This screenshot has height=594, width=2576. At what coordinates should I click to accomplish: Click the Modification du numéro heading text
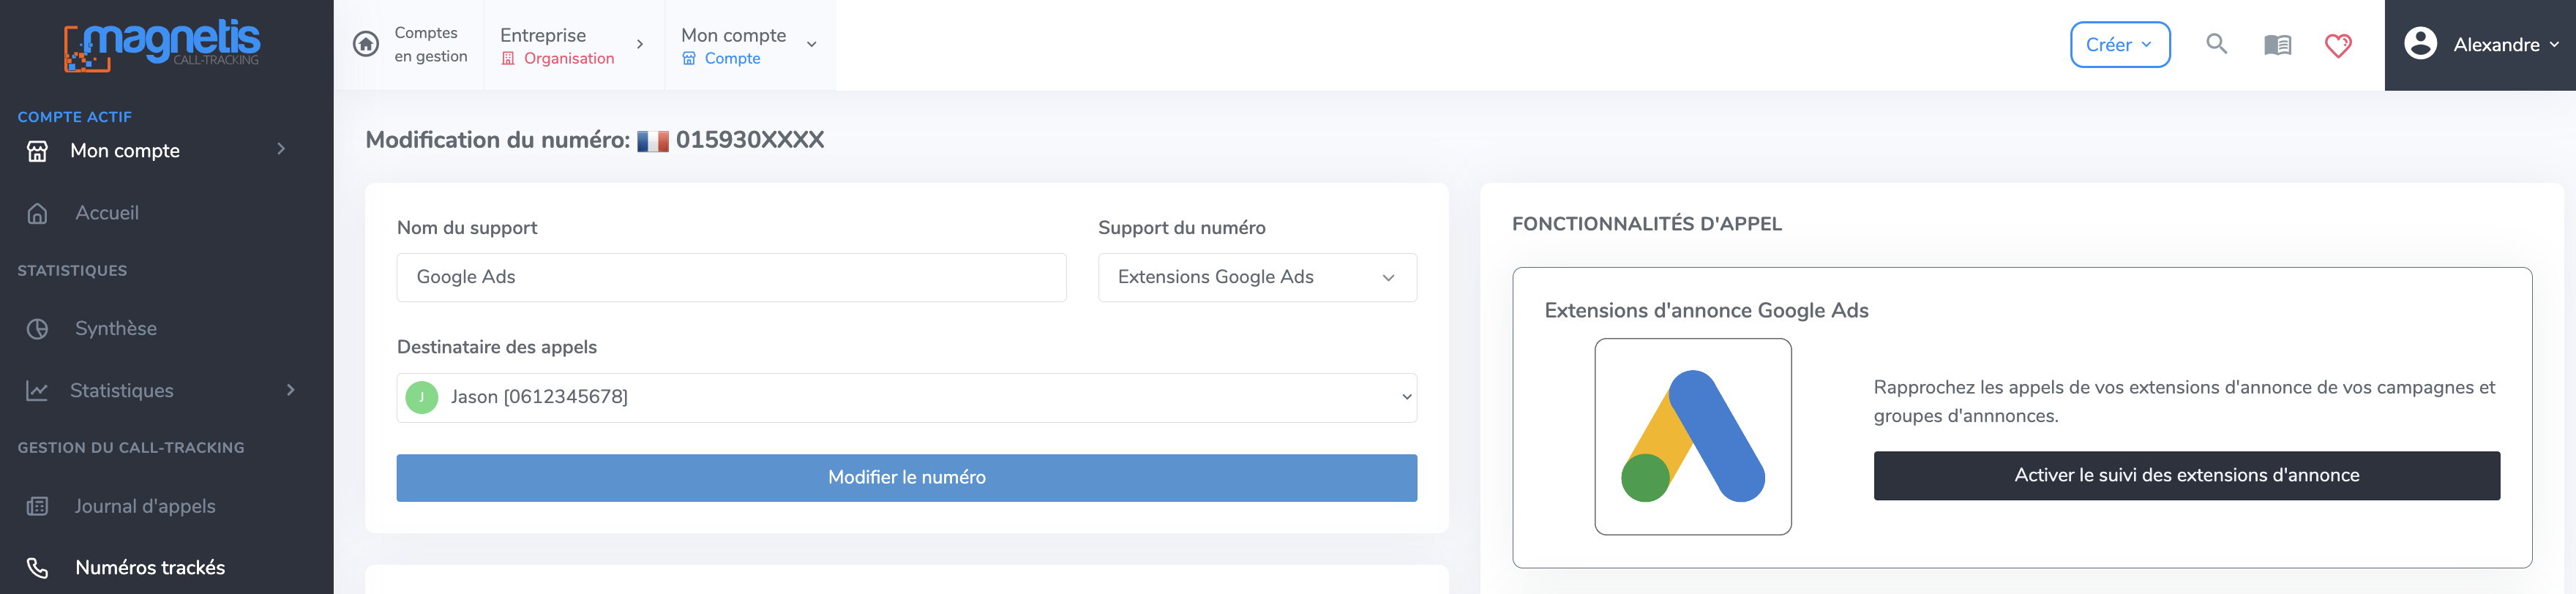click(497, 140)
